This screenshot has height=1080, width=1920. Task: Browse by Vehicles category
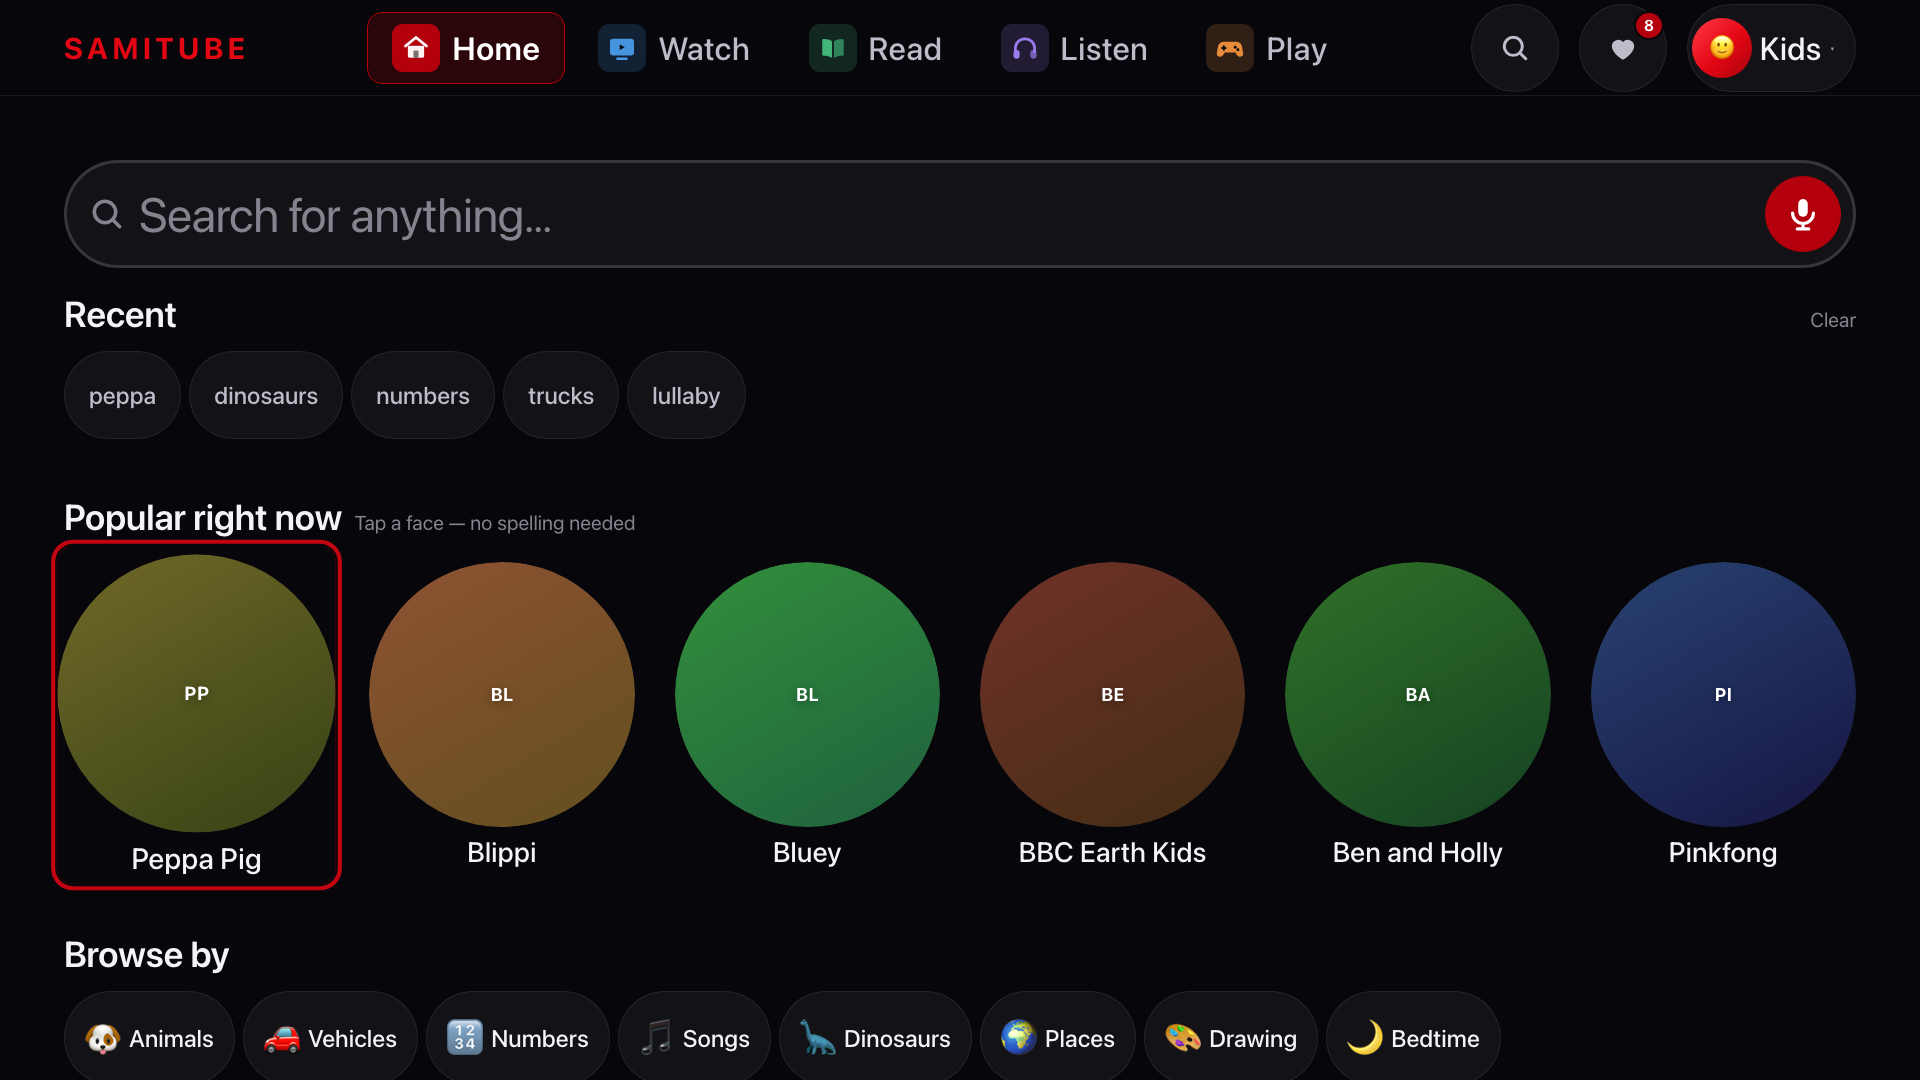click(330, 1038)
